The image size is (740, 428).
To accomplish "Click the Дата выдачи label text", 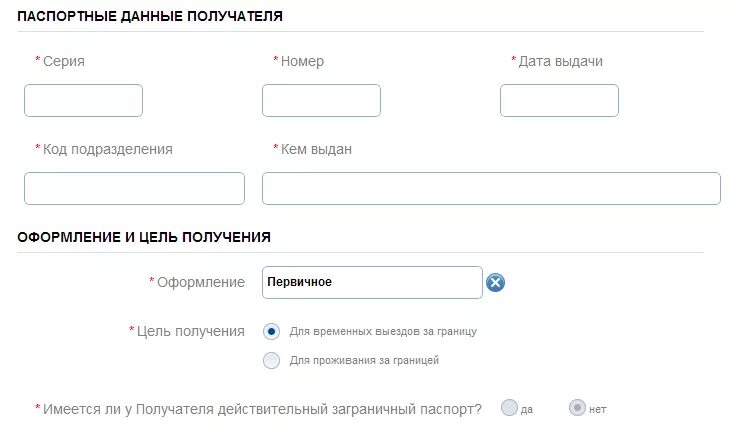I will [561, 61].
